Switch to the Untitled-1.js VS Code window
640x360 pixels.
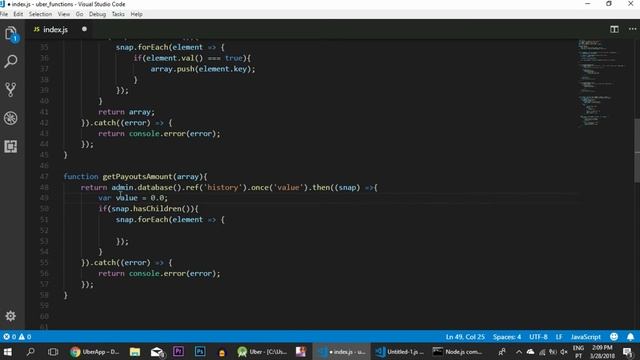click(x=400, y=351)
